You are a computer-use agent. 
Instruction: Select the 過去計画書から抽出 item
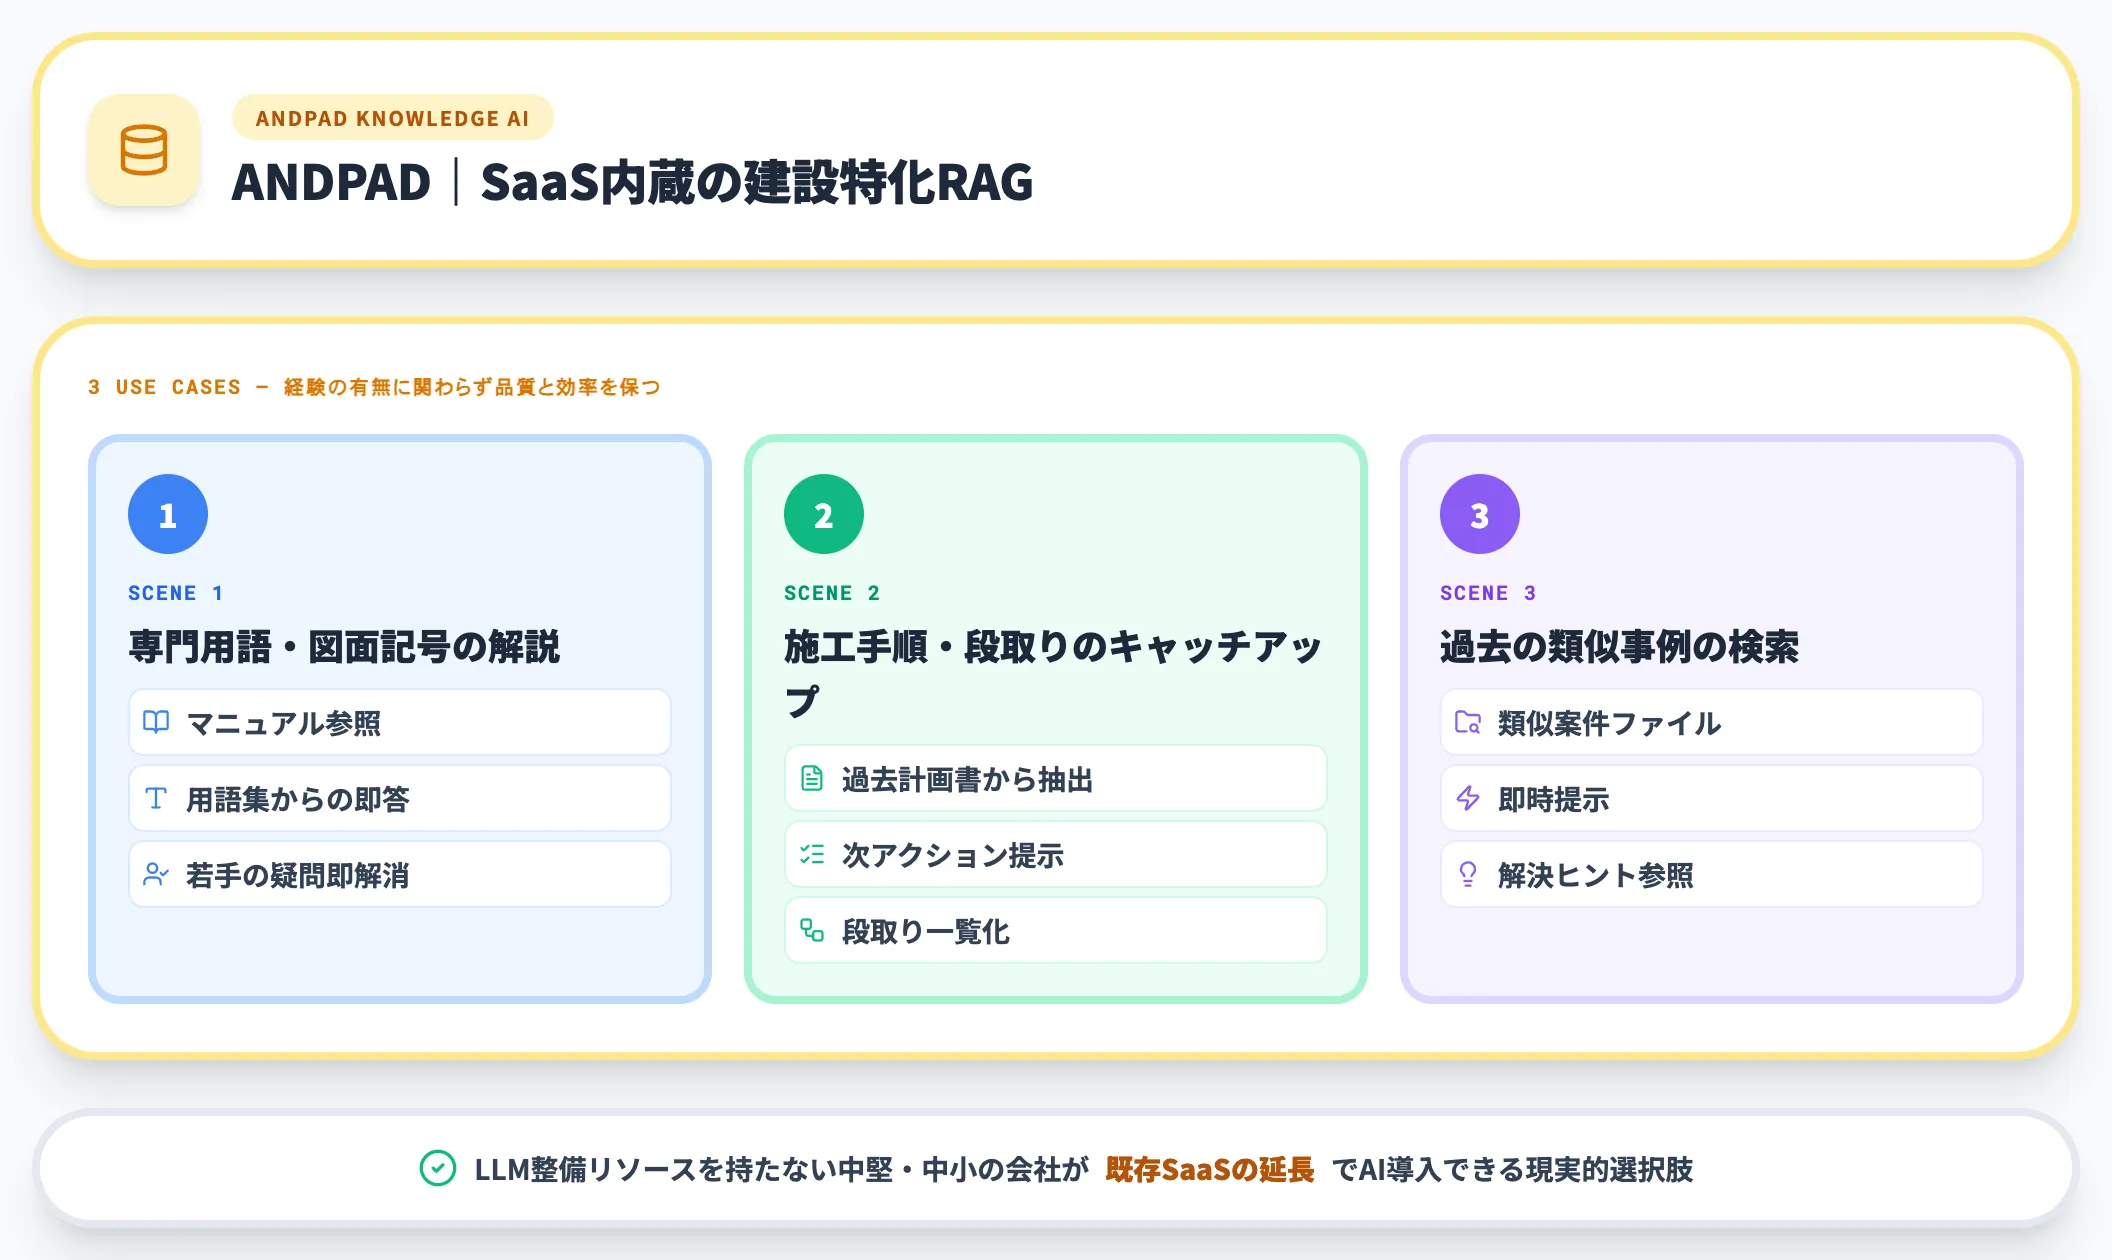click(x=1056, y=778)
